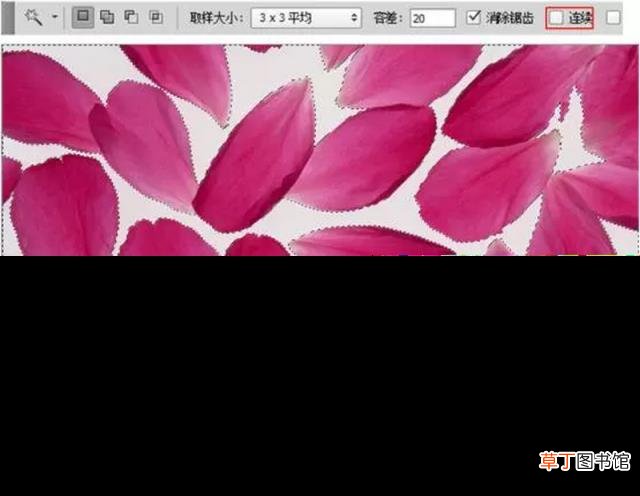Click the 容差 tolerance field showing 20
The height and width of the screenshot is (496, 640).
pos(433,18)
